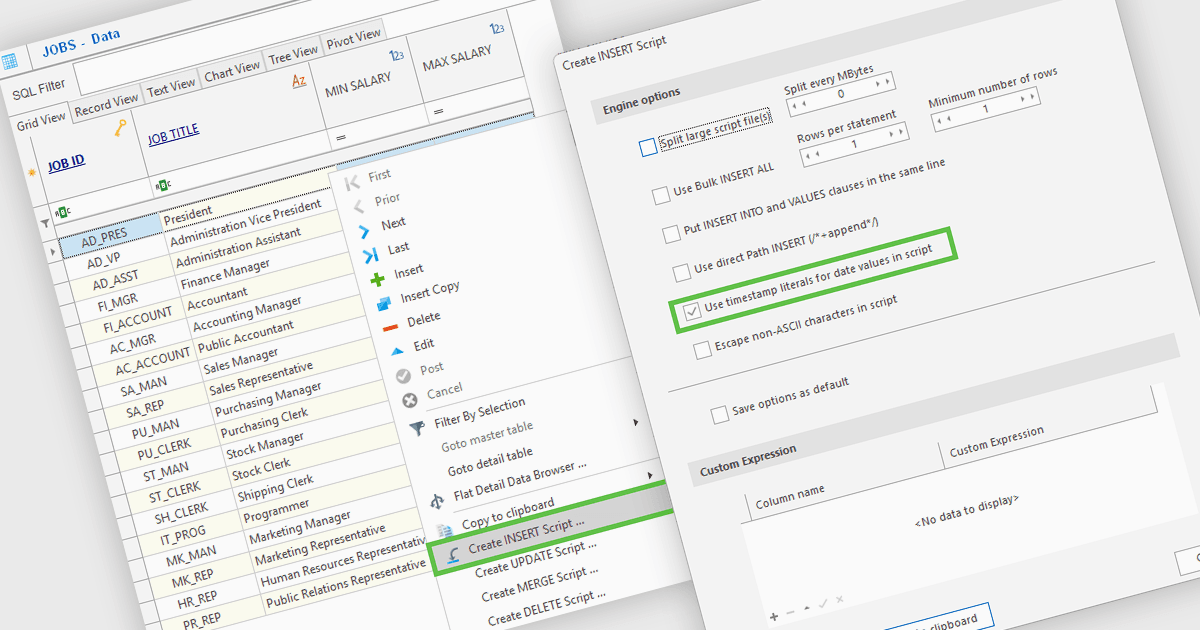Image resolution: width=1200 pixels, height=630 pixels.
Task: Toggle Put INSERT INTO and VALUES same line
Action: pos(672,235)
